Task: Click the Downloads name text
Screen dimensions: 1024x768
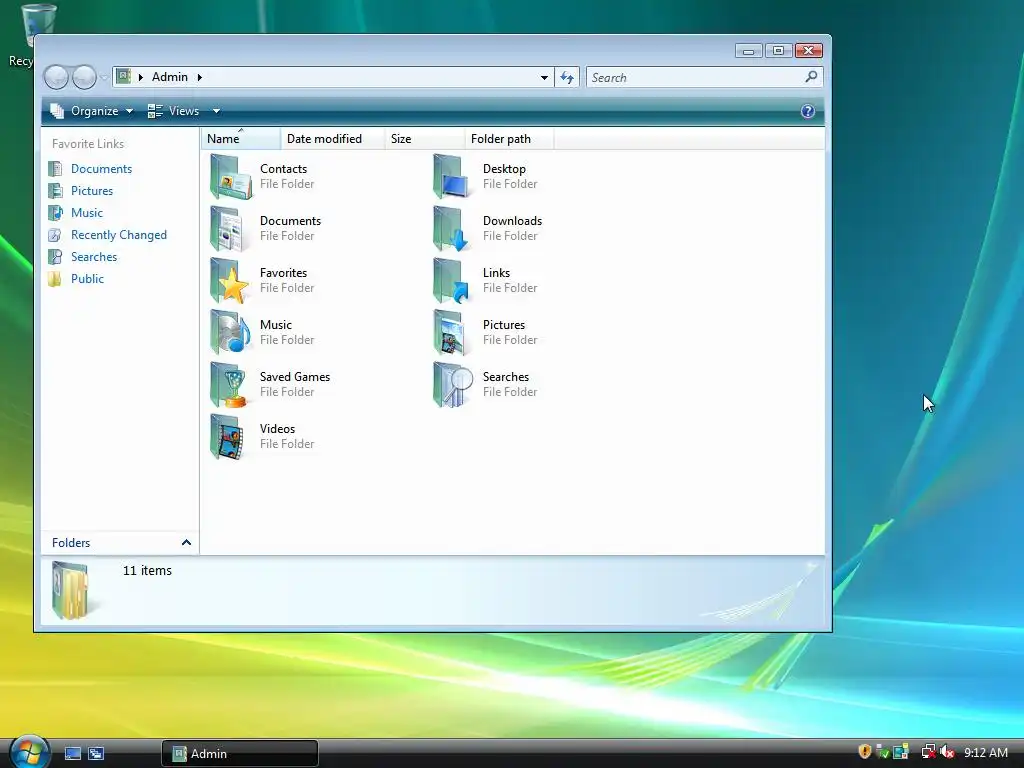Action: coord(512,221)
